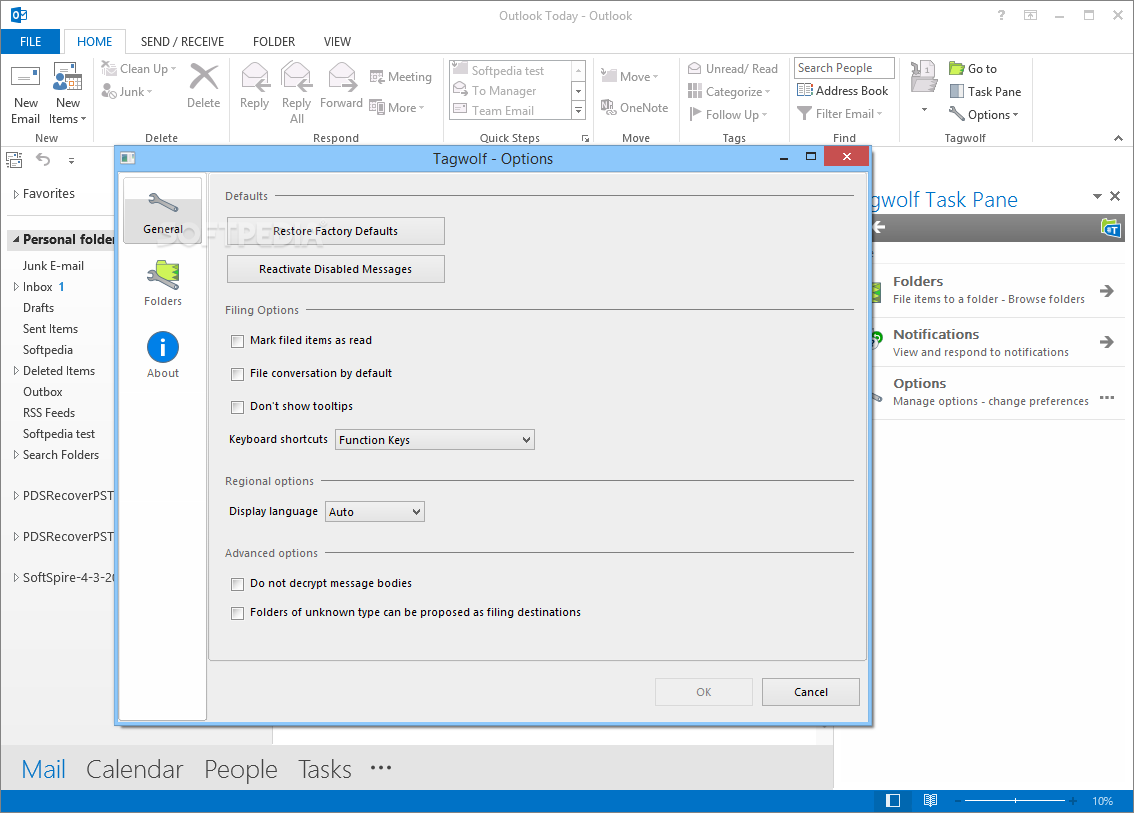Open OneNote from the Move group
Image resolution: width=1134 pixels, height=813 pixels.
pyautogui.click(x=634, y=107)
